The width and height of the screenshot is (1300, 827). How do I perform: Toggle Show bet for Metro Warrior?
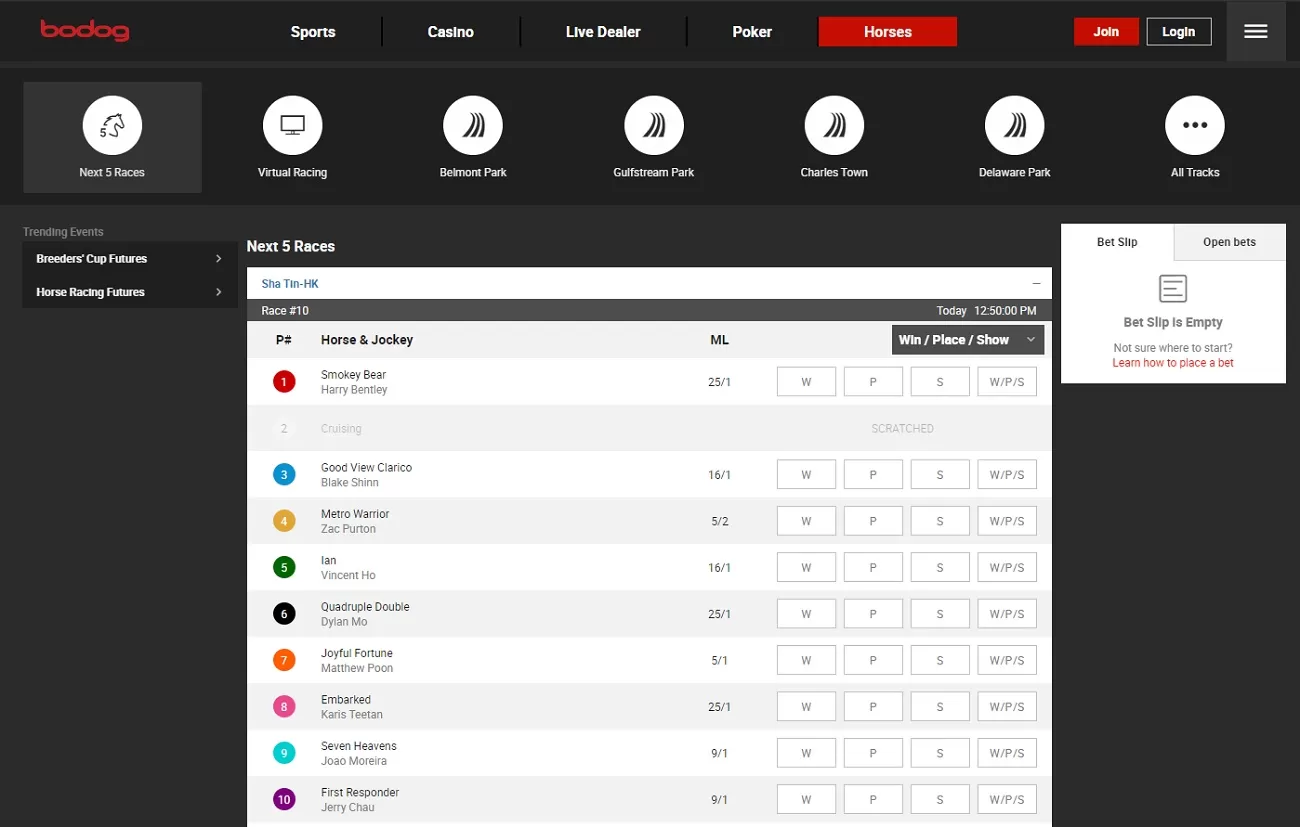pyautogui.click(x=940, y=521)
